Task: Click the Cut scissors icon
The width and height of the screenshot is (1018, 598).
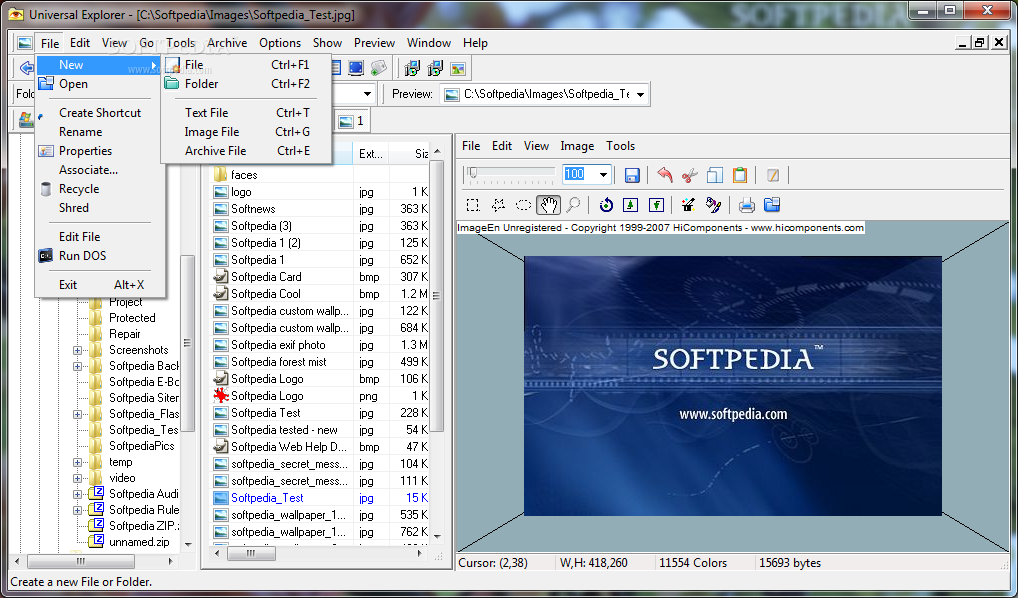Action: 689,175
